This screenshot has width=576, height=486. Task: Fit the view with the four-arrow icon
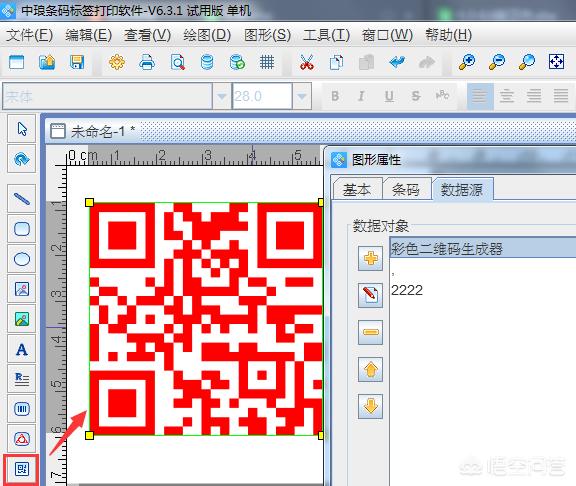557,62
